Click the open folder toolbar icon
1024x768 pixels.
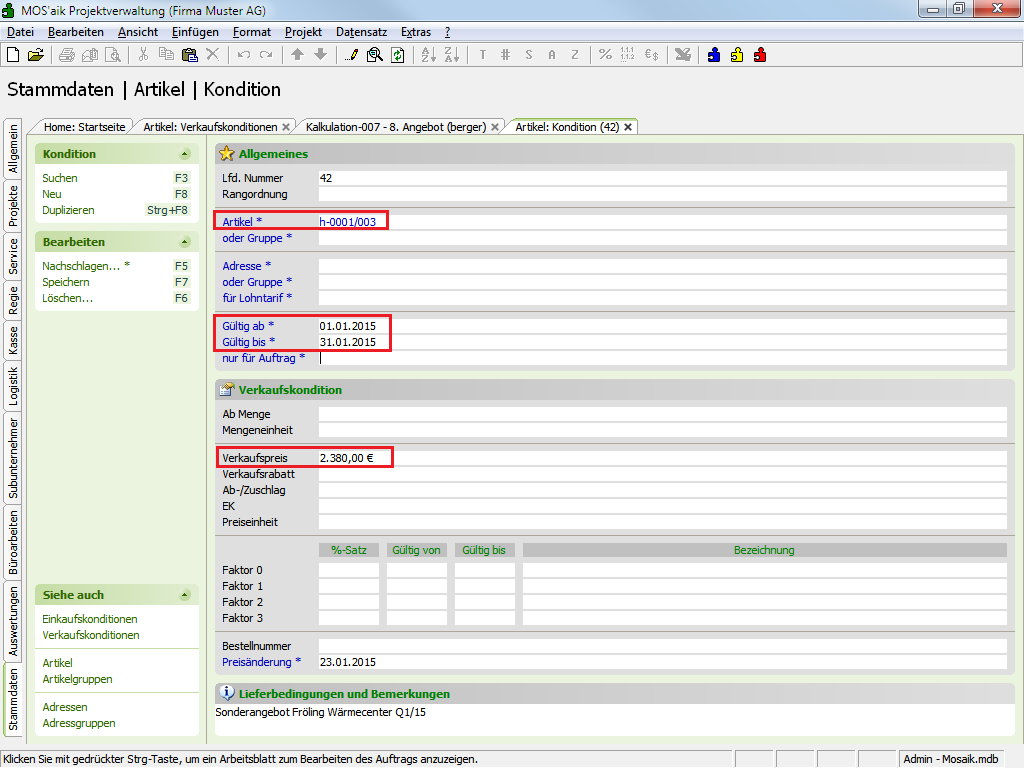click(x=35, y=55)
